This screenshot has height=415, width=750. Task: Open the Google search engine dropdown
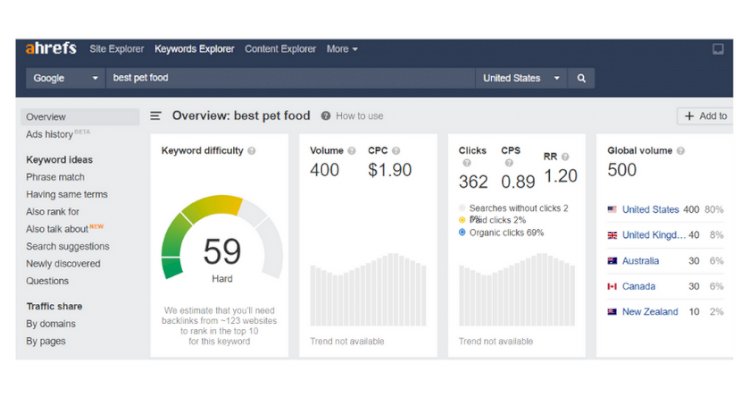(66, 78)
